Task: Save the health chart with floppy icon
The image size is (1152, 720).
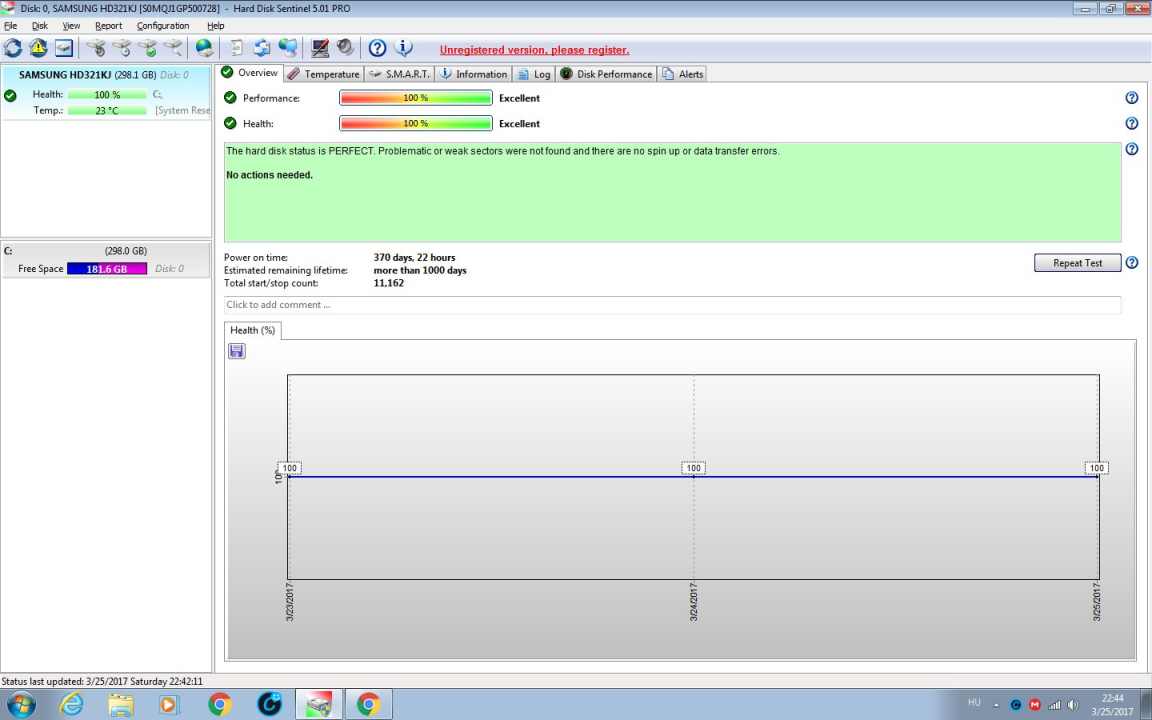Action: coord(237,351)
